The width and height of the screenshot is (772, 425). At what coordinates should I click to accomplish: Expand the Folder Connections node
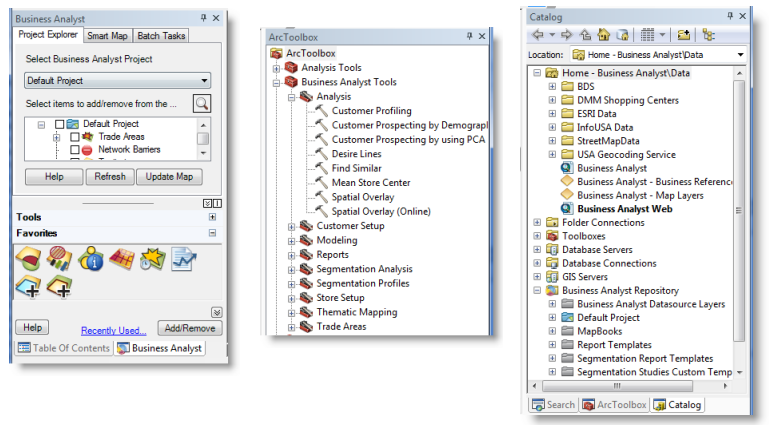click(537, 223)
